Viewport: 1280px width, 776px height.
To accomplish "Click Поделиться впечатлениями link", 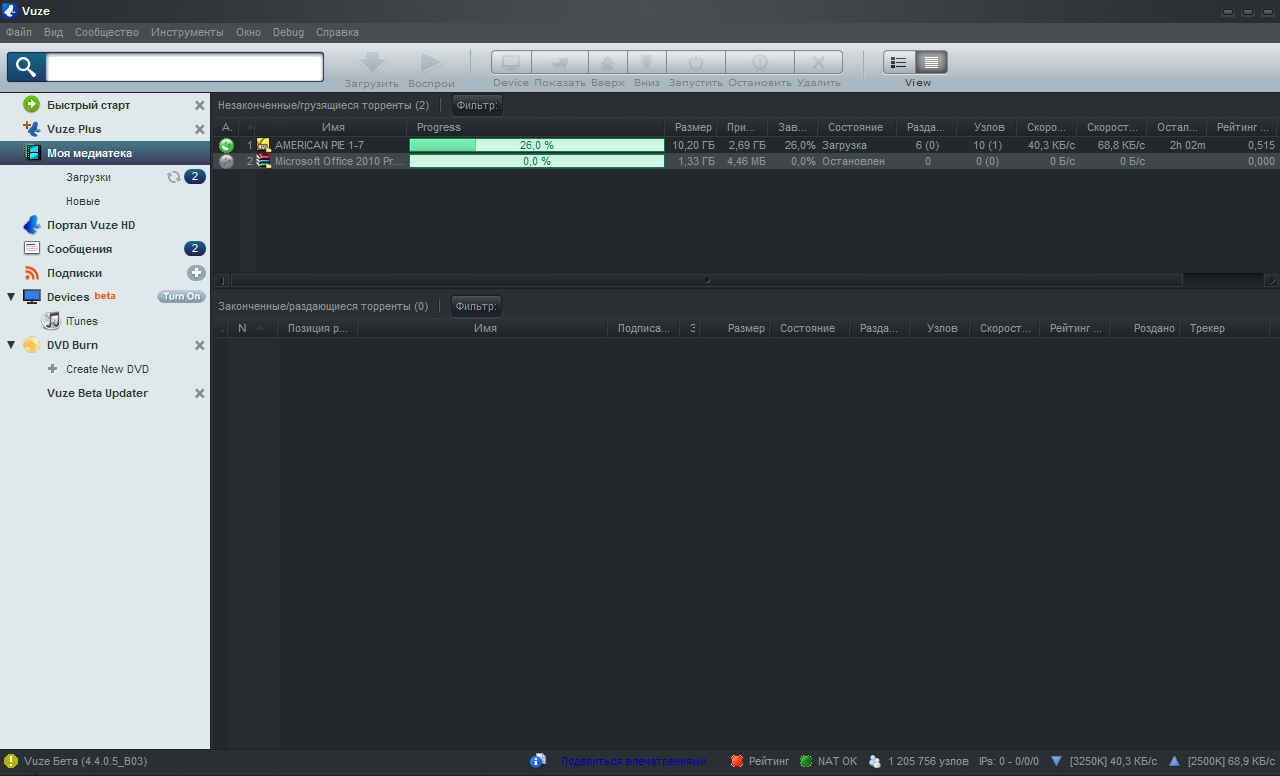I will click(633, 761).
